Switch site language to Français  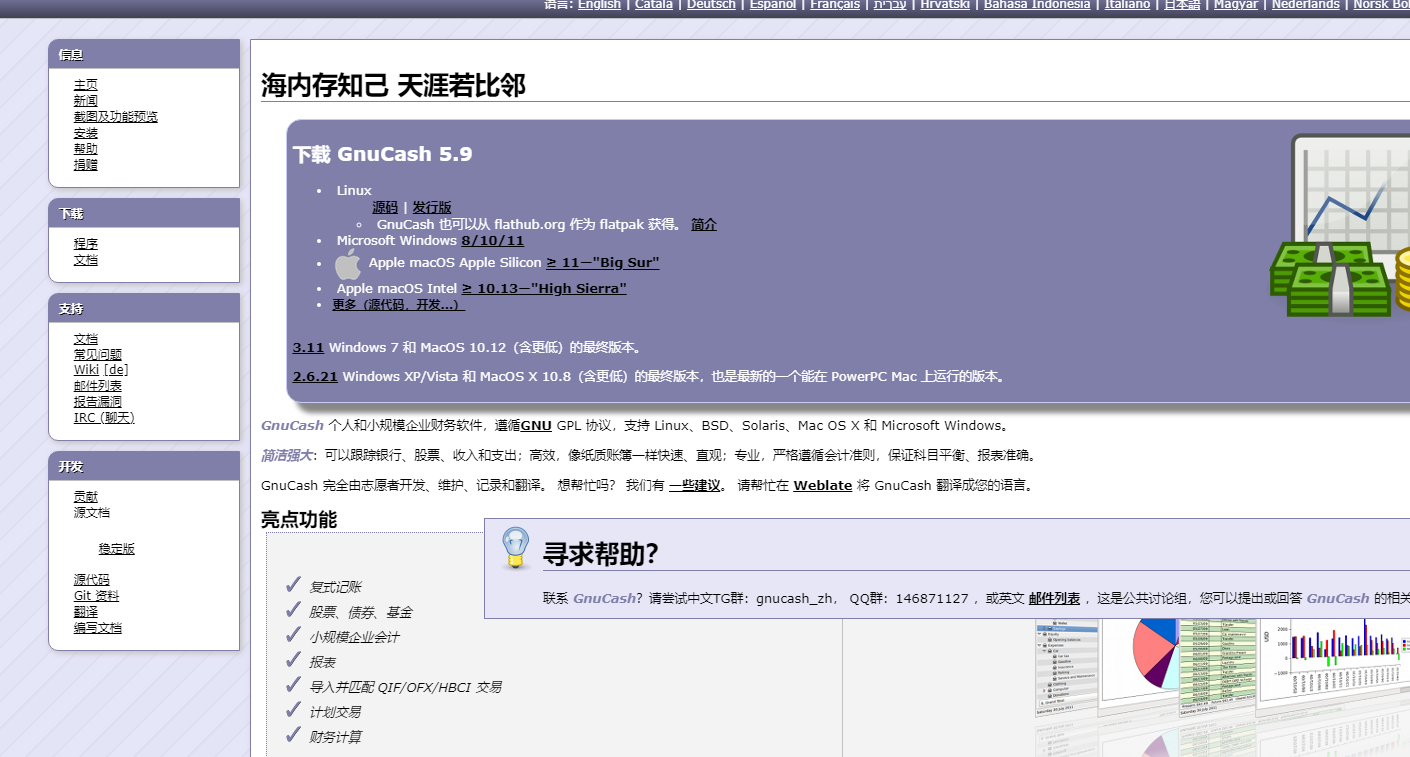tap(835, 5)
